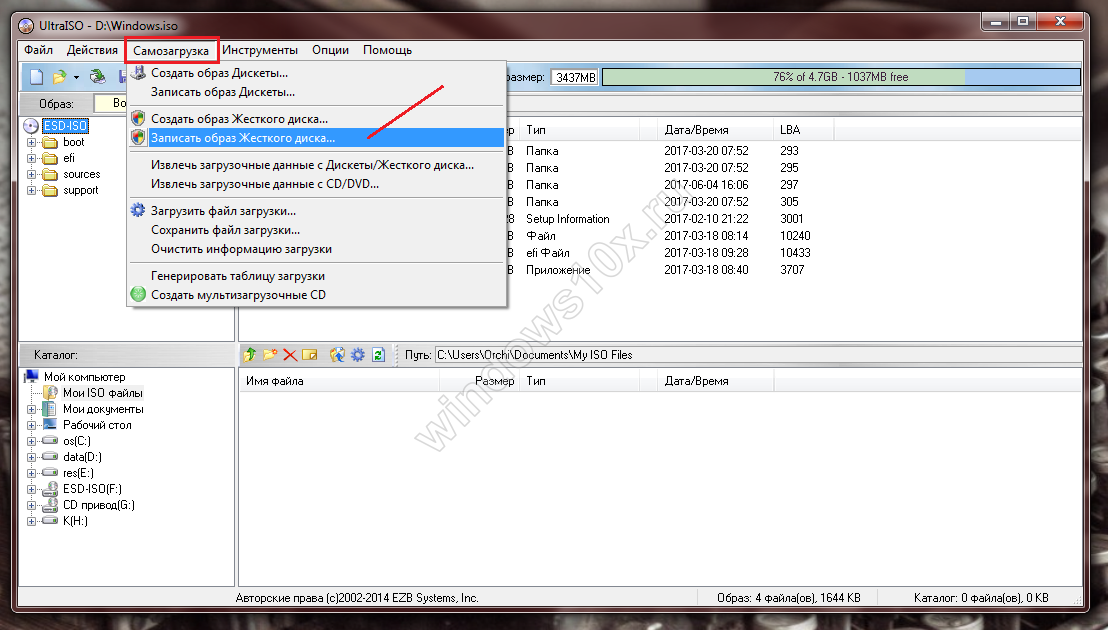
Task: Expand the boot folder node
Action: [x=31, y=142]
